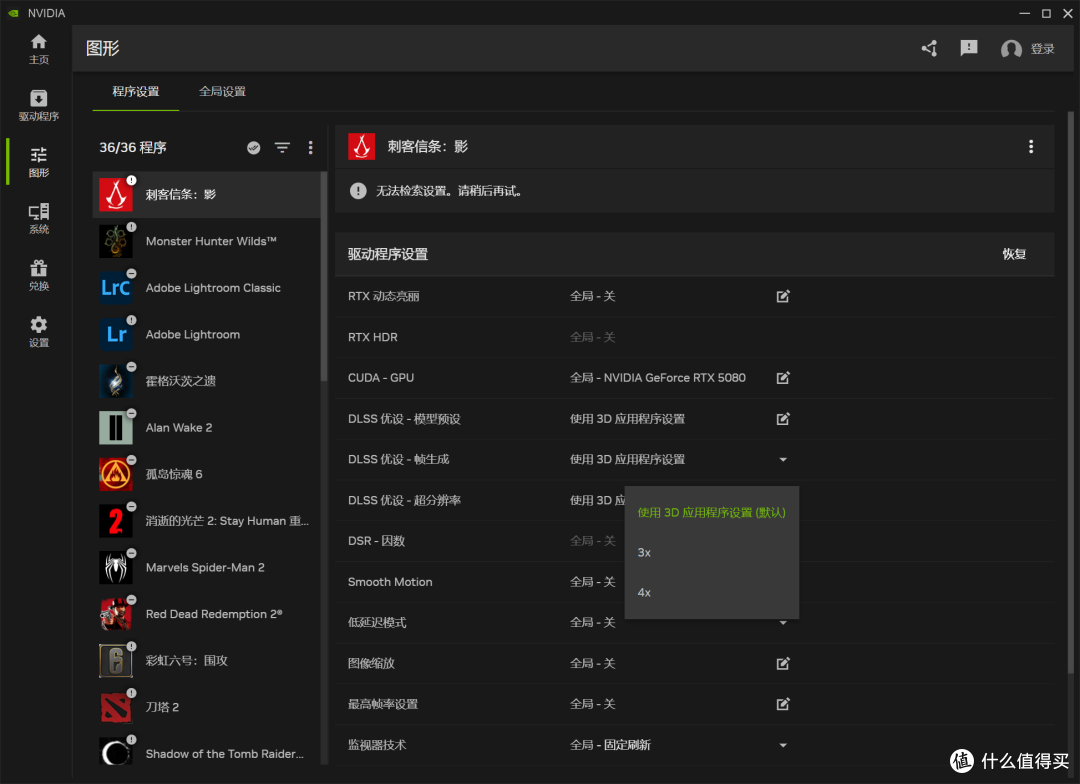1080x784 pixels.
Task: Edit the RTX 动态亮丽 setting
Action: click(x=782, y=296)
